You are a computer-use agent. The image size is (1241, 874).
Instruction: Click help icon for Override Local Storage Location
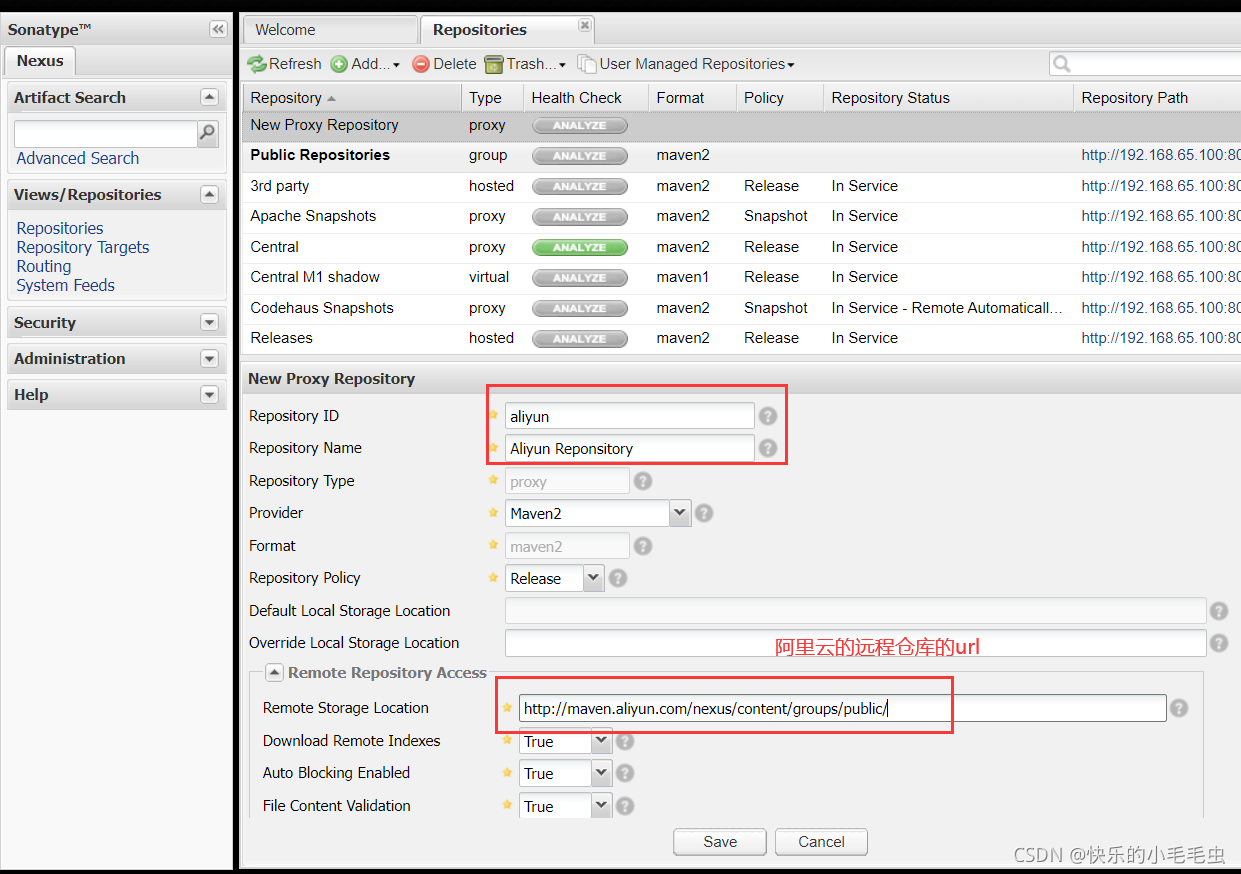1218,643
